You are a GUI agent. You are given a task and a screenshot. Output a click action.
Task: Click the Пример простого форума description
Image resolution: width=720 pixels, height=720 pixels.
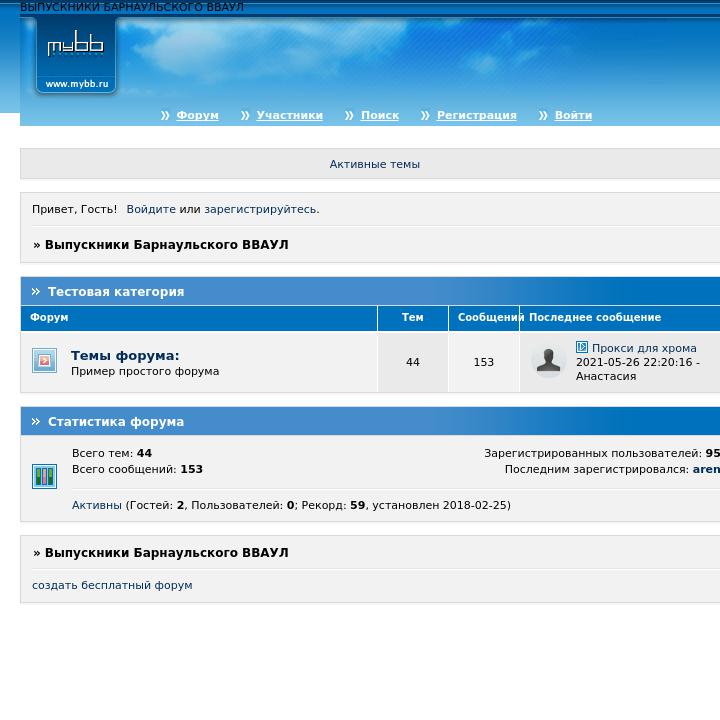tap(145, 371)
